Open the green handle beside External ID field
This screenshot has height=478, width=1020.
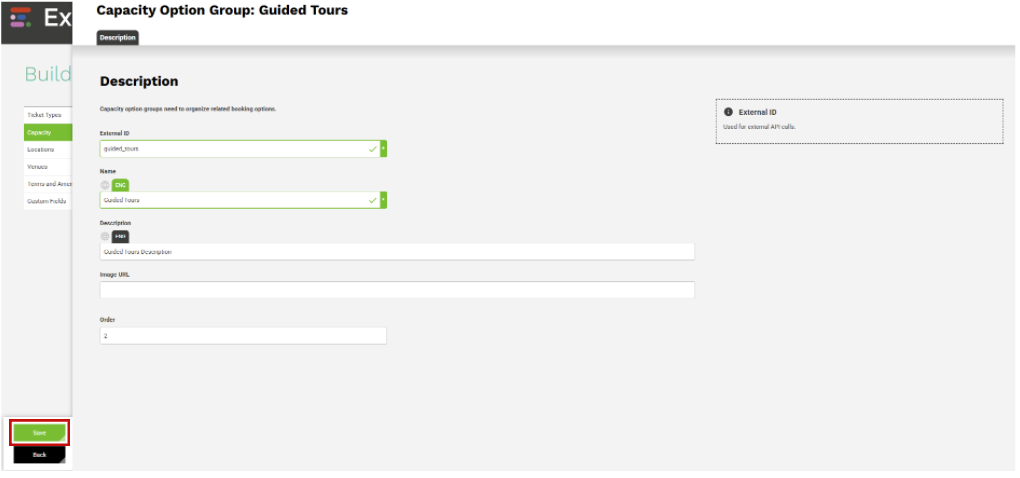[384, 149]
